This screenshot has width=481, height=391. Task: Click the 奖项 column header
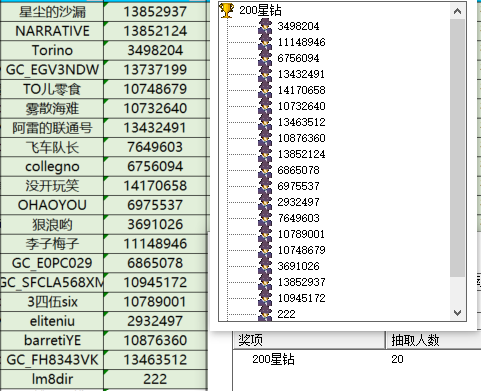pyautogui.click(x=309, y=340)
